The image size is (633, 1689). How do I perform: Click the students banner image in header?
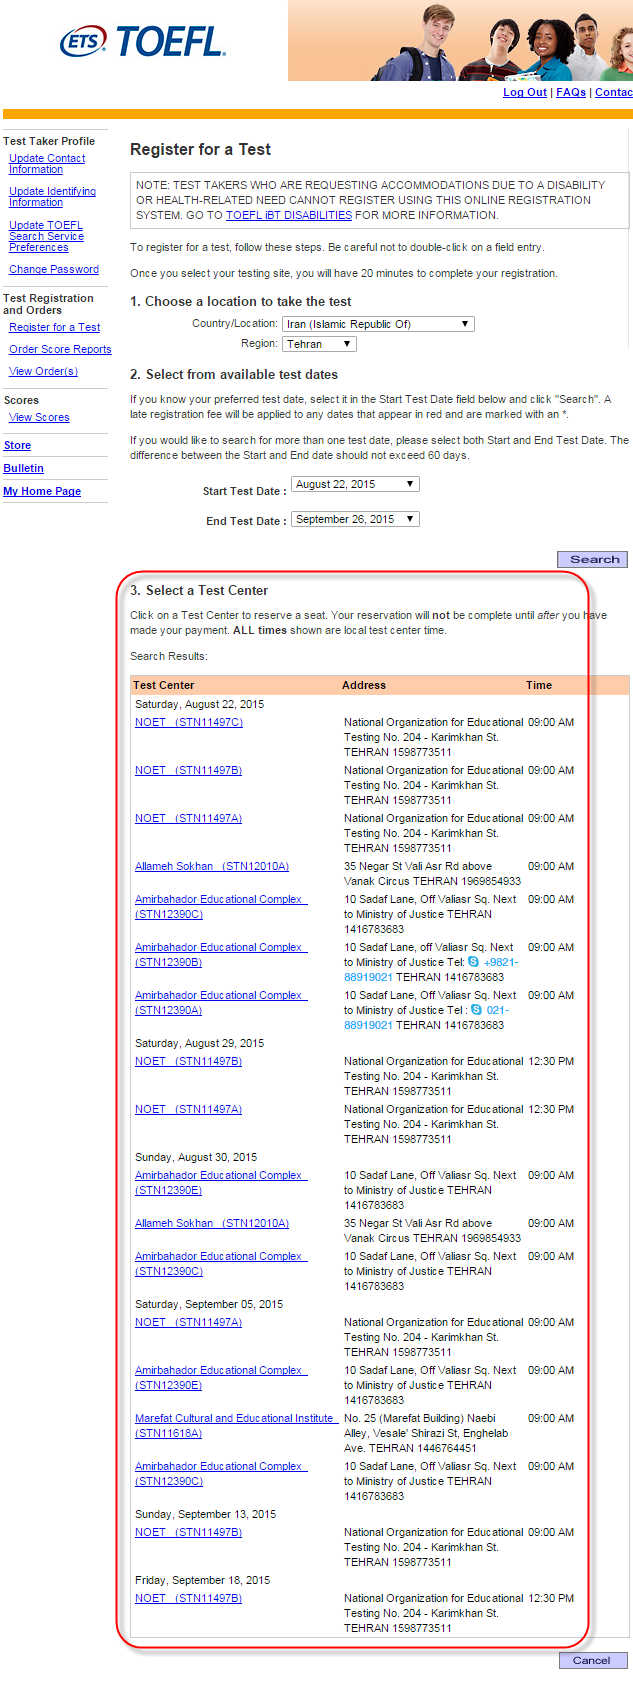coord(460,41)
